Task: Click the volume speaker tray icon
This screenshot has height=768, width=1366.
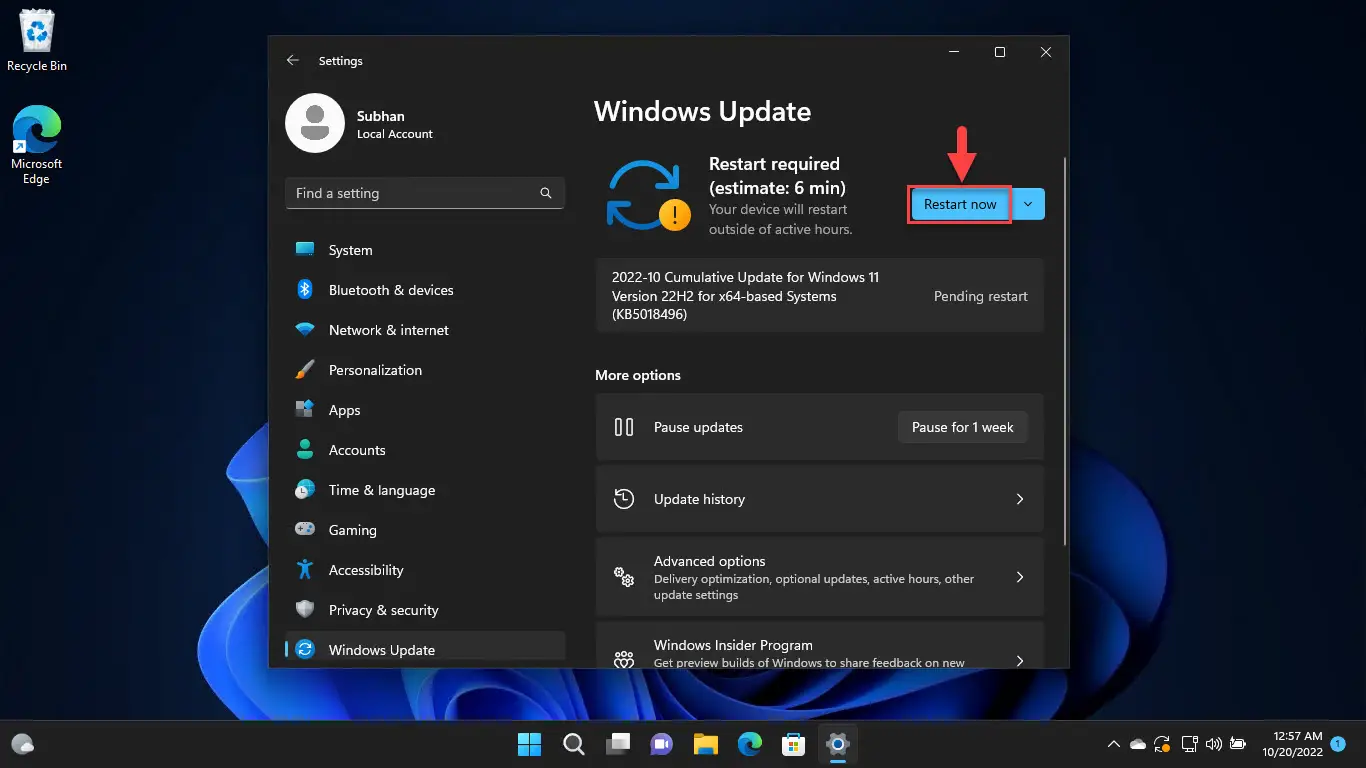Action: (1214, 744)
